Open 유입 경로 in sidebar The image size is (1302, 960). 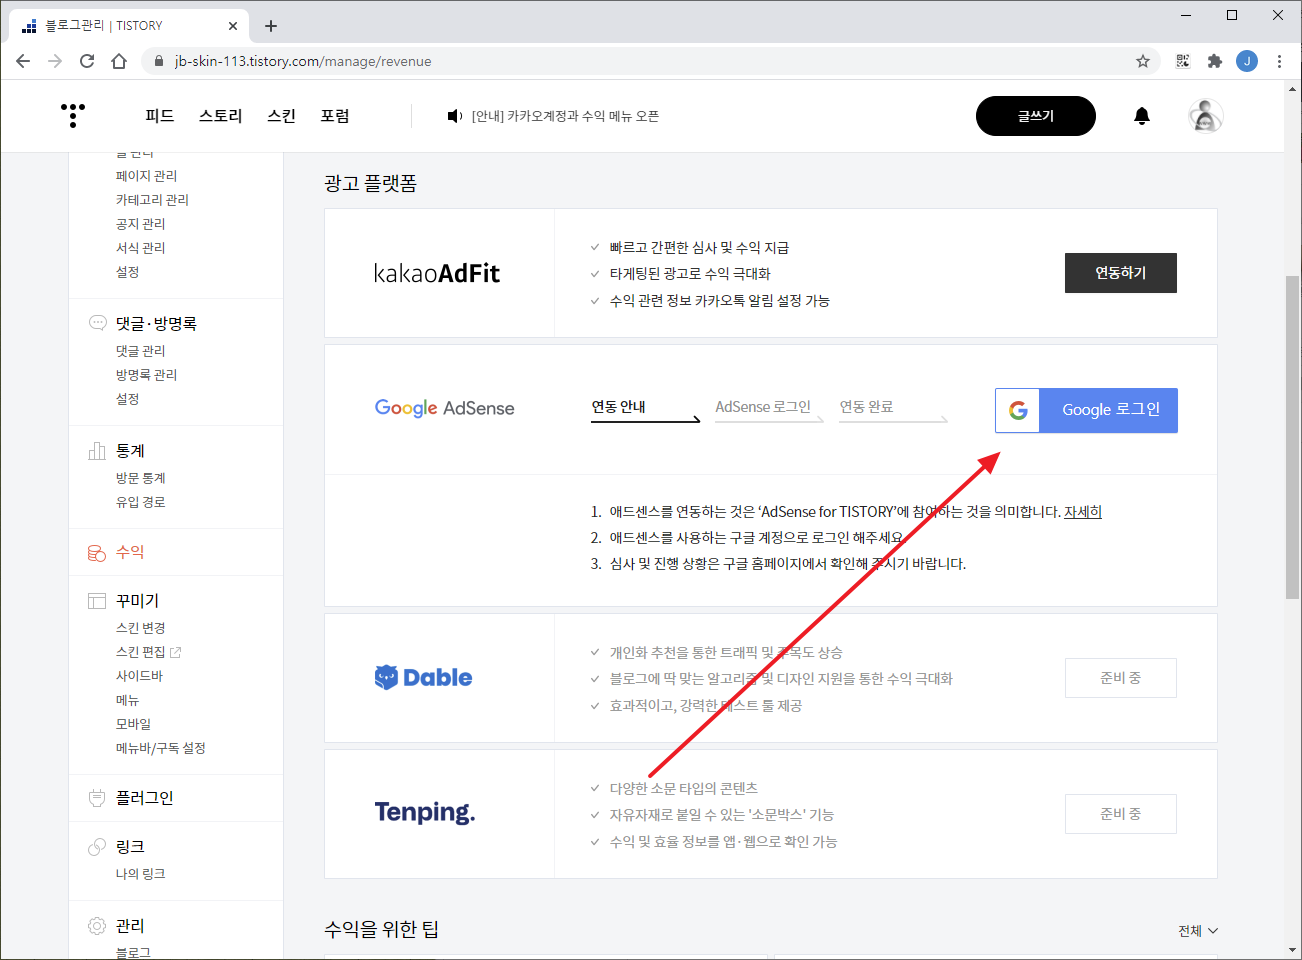pyautogui.click(x=140, y=502)
